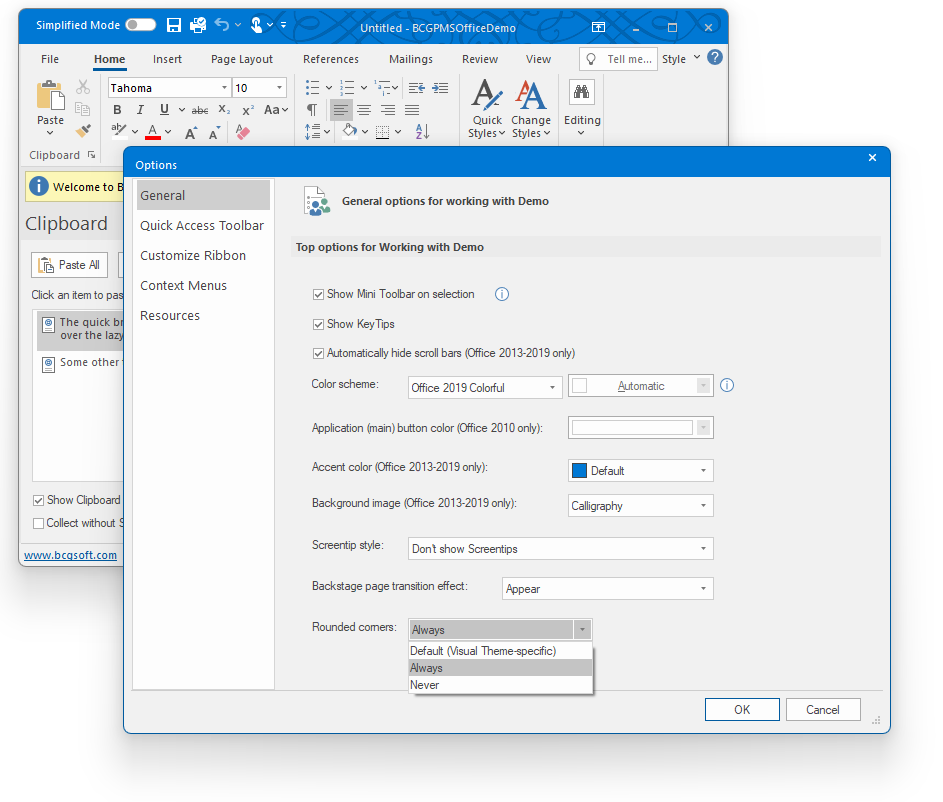
Task: Select the center alignment icon
Action: coord(364,109)
